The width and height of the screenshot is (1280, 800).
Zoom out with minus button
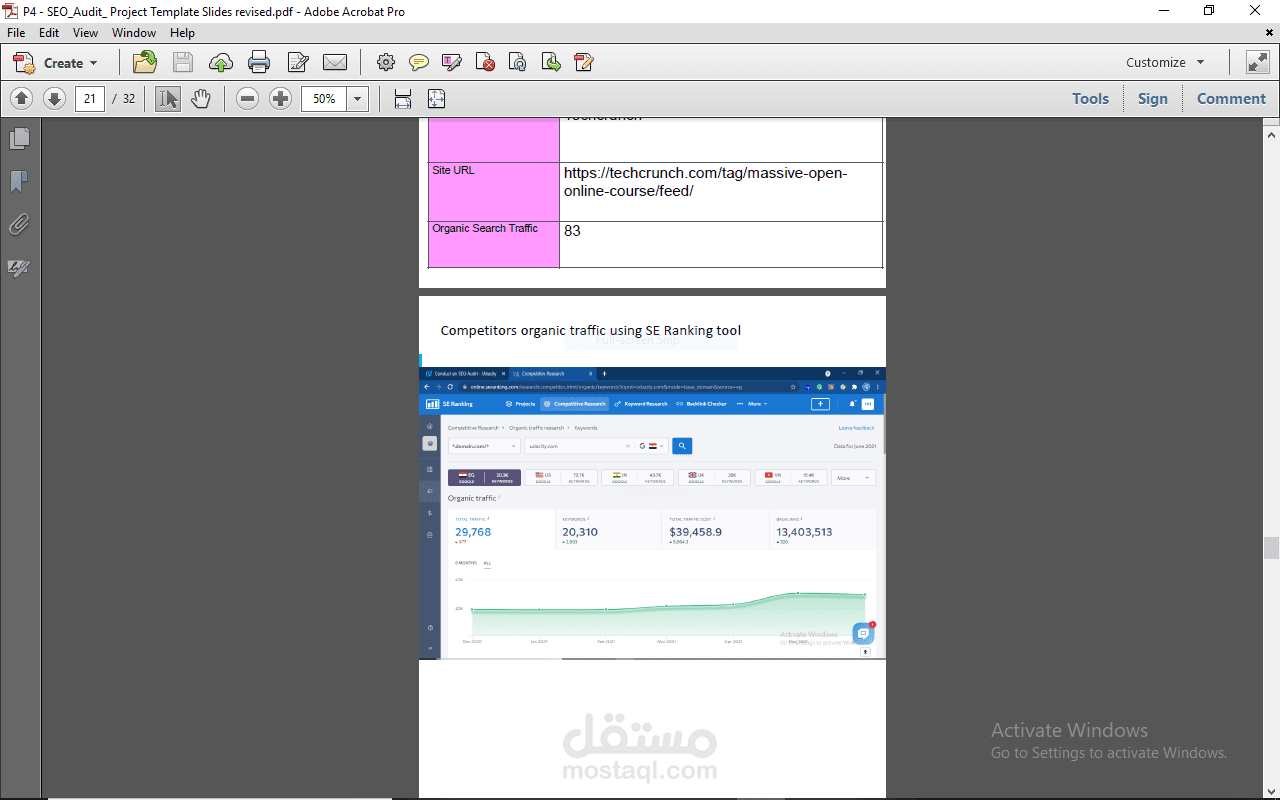[x=248, y=99]
